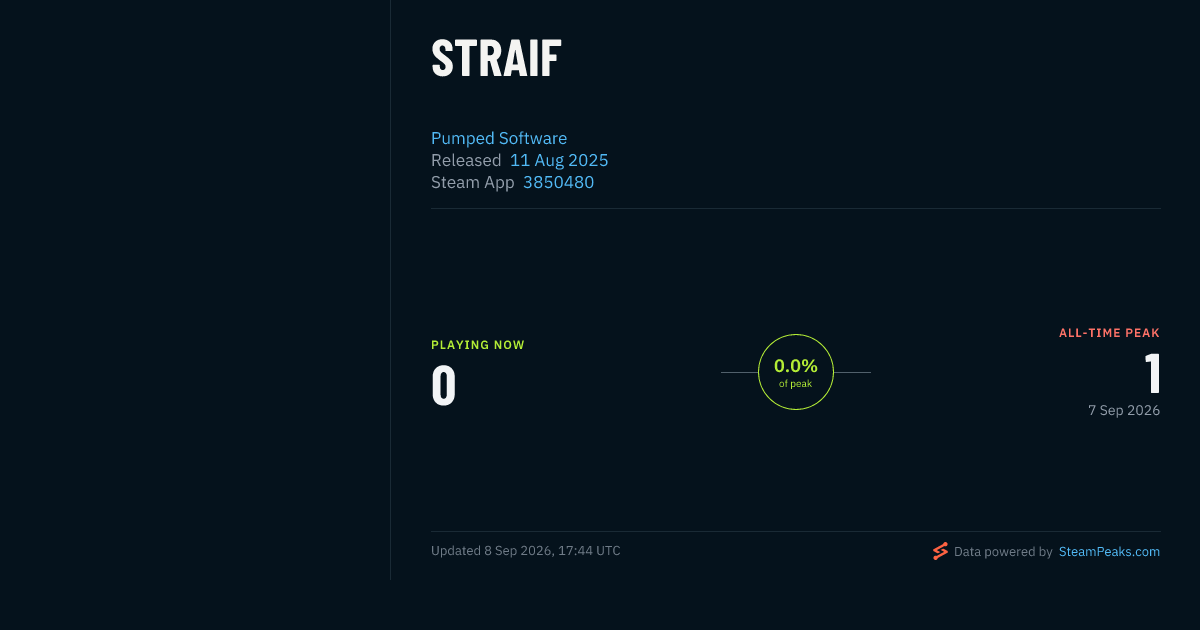The height and width of the screenshot is (630, 1200).
Task: Click the line right of percentage circle
Action: click(852, 372)
